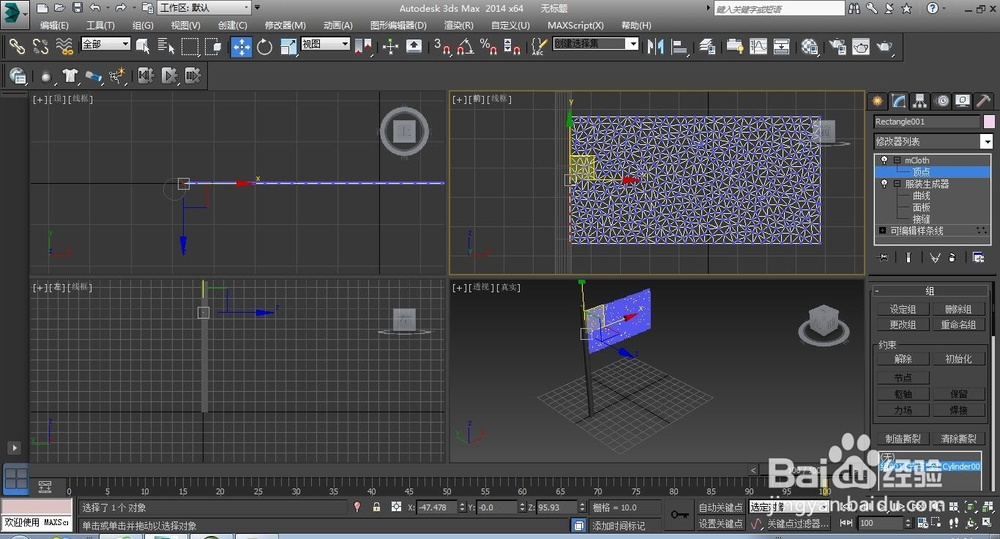1000x539 pixels.
Task: Toggle the Spinner Snap icon
Action: [512, 46]
